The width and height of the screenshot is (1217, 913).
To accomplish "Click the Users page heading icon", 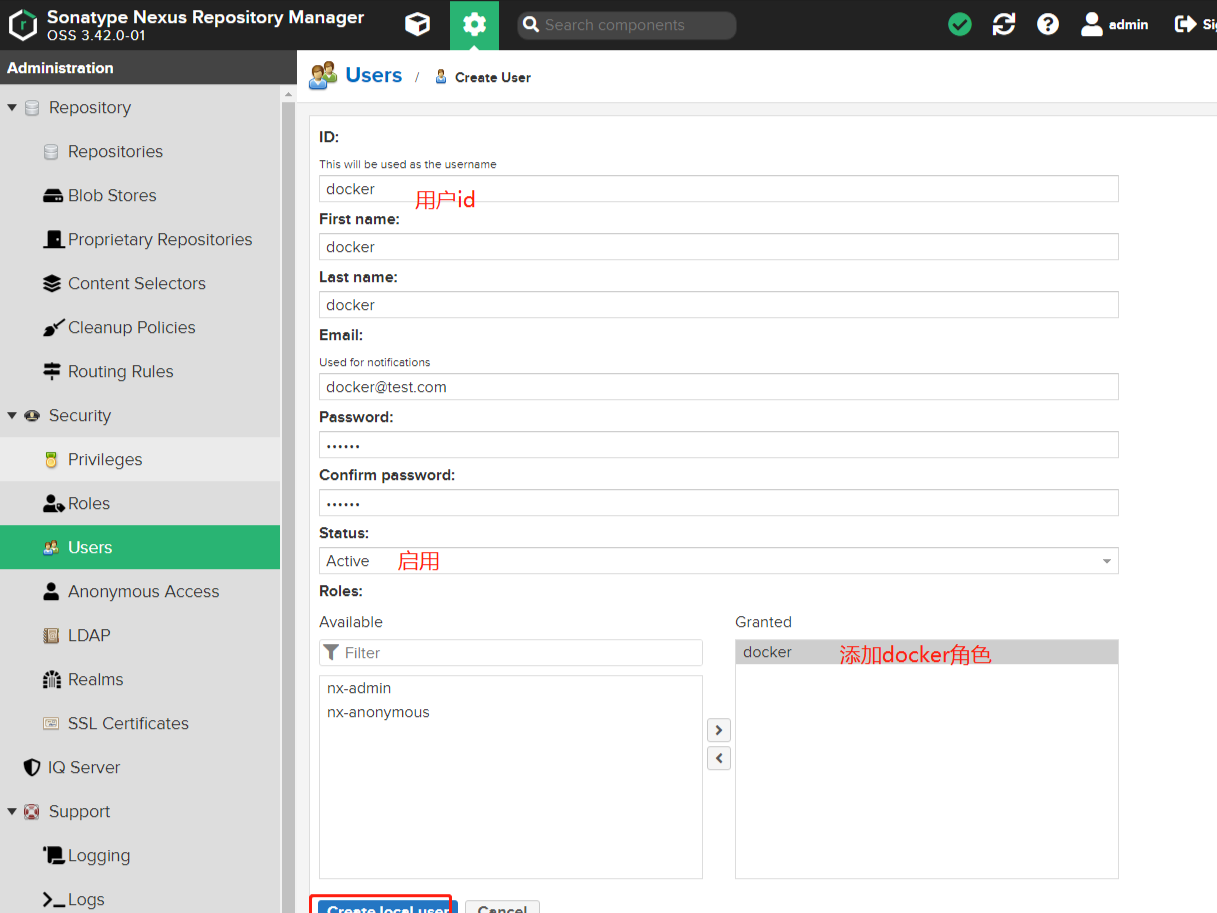I will (323, 76).
